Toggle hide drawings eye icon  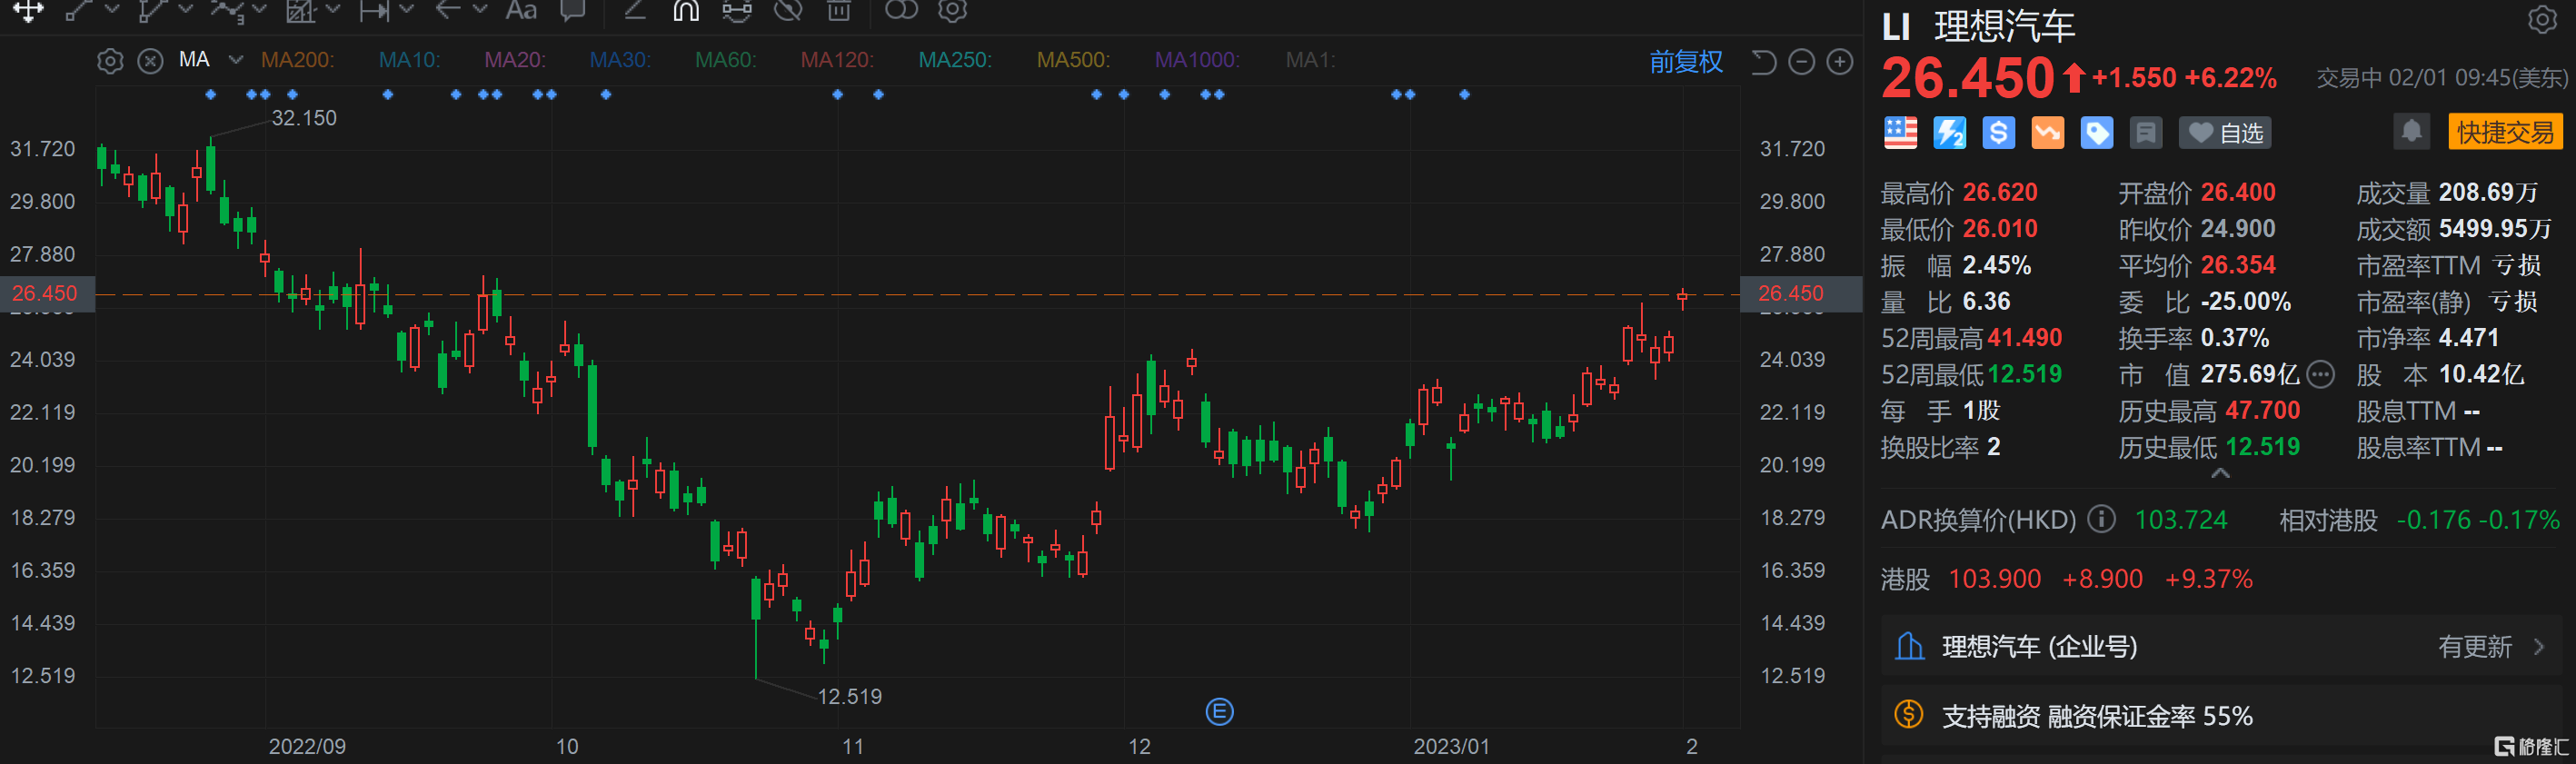click(x=788, y=11)
